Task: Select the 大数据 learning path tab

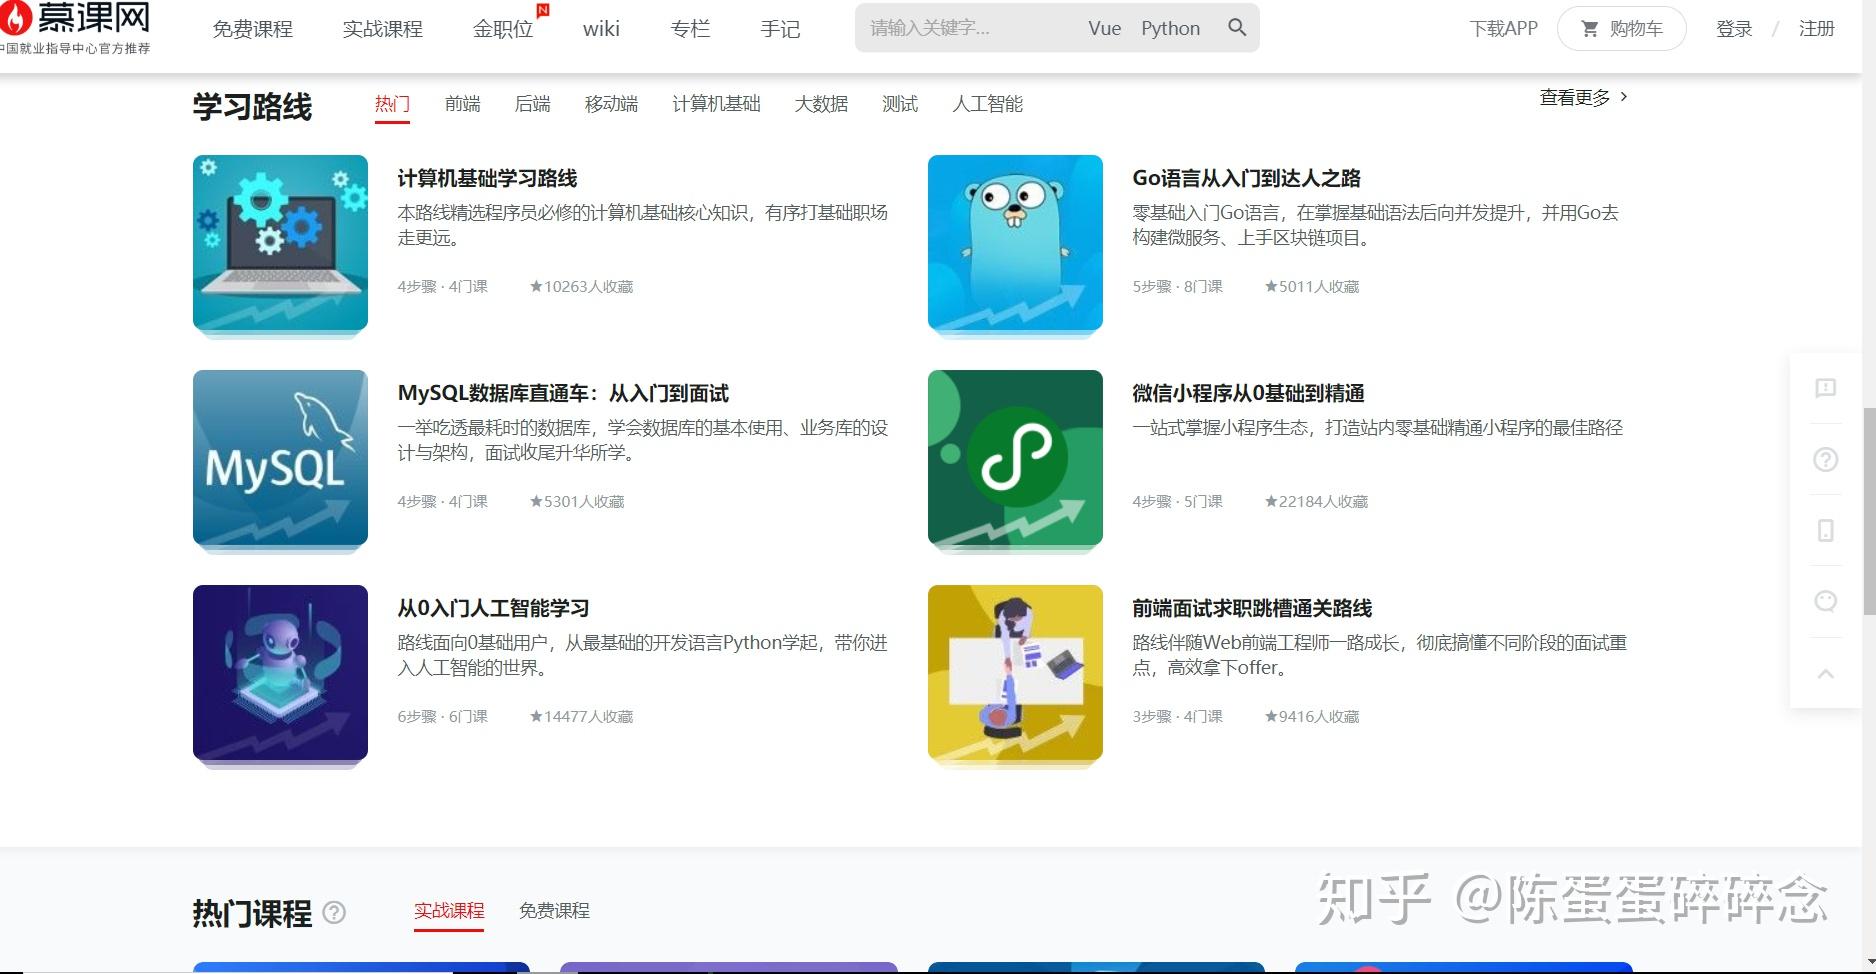Action: tap(821, 104)
